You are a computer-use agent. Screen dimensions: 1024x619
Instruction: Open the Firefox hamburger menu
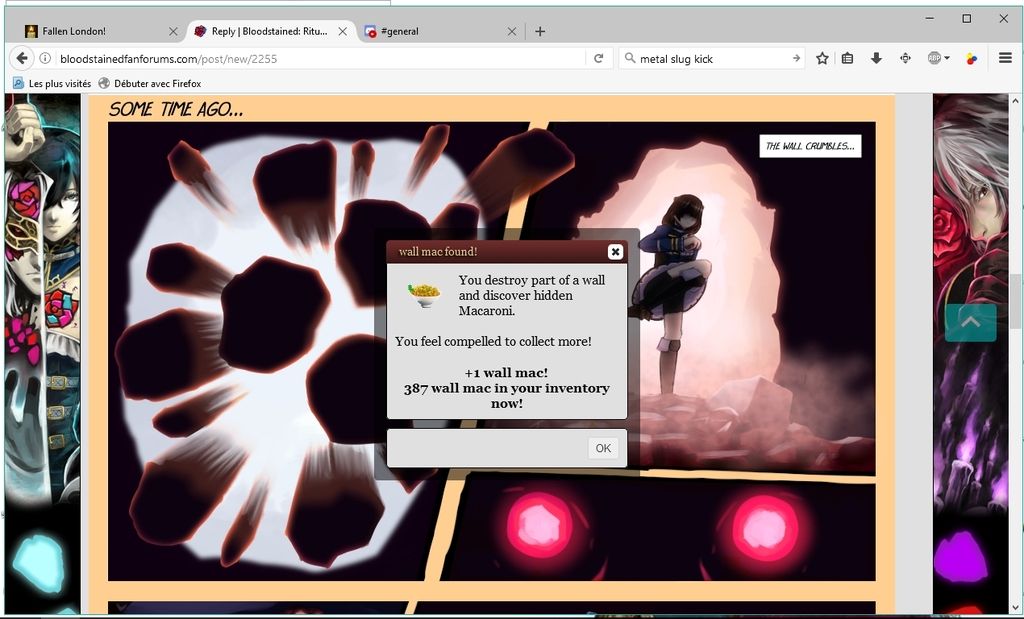pyautogui.click(x=1005, y=58)
